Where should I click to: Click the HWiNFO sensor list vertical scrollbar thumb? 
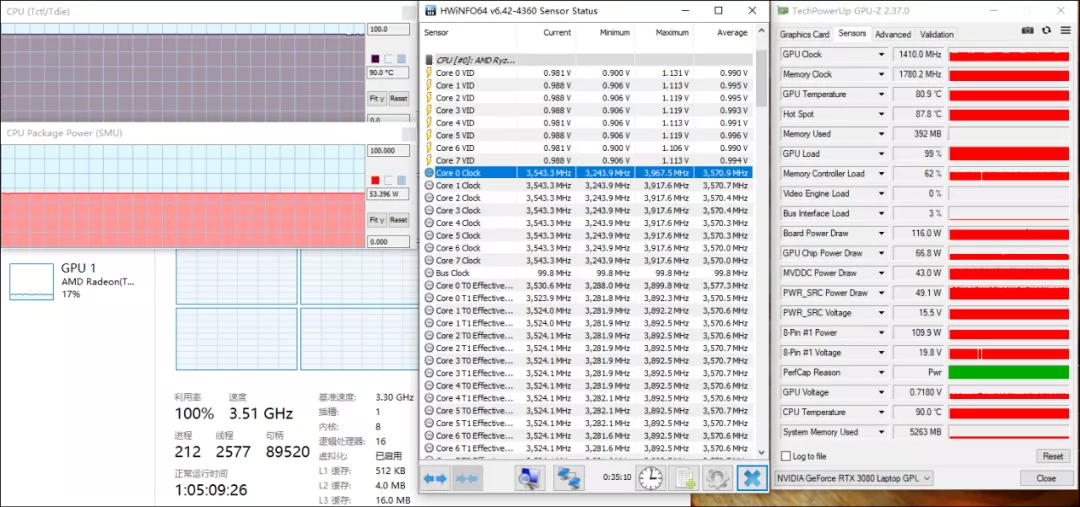[761, 78]
